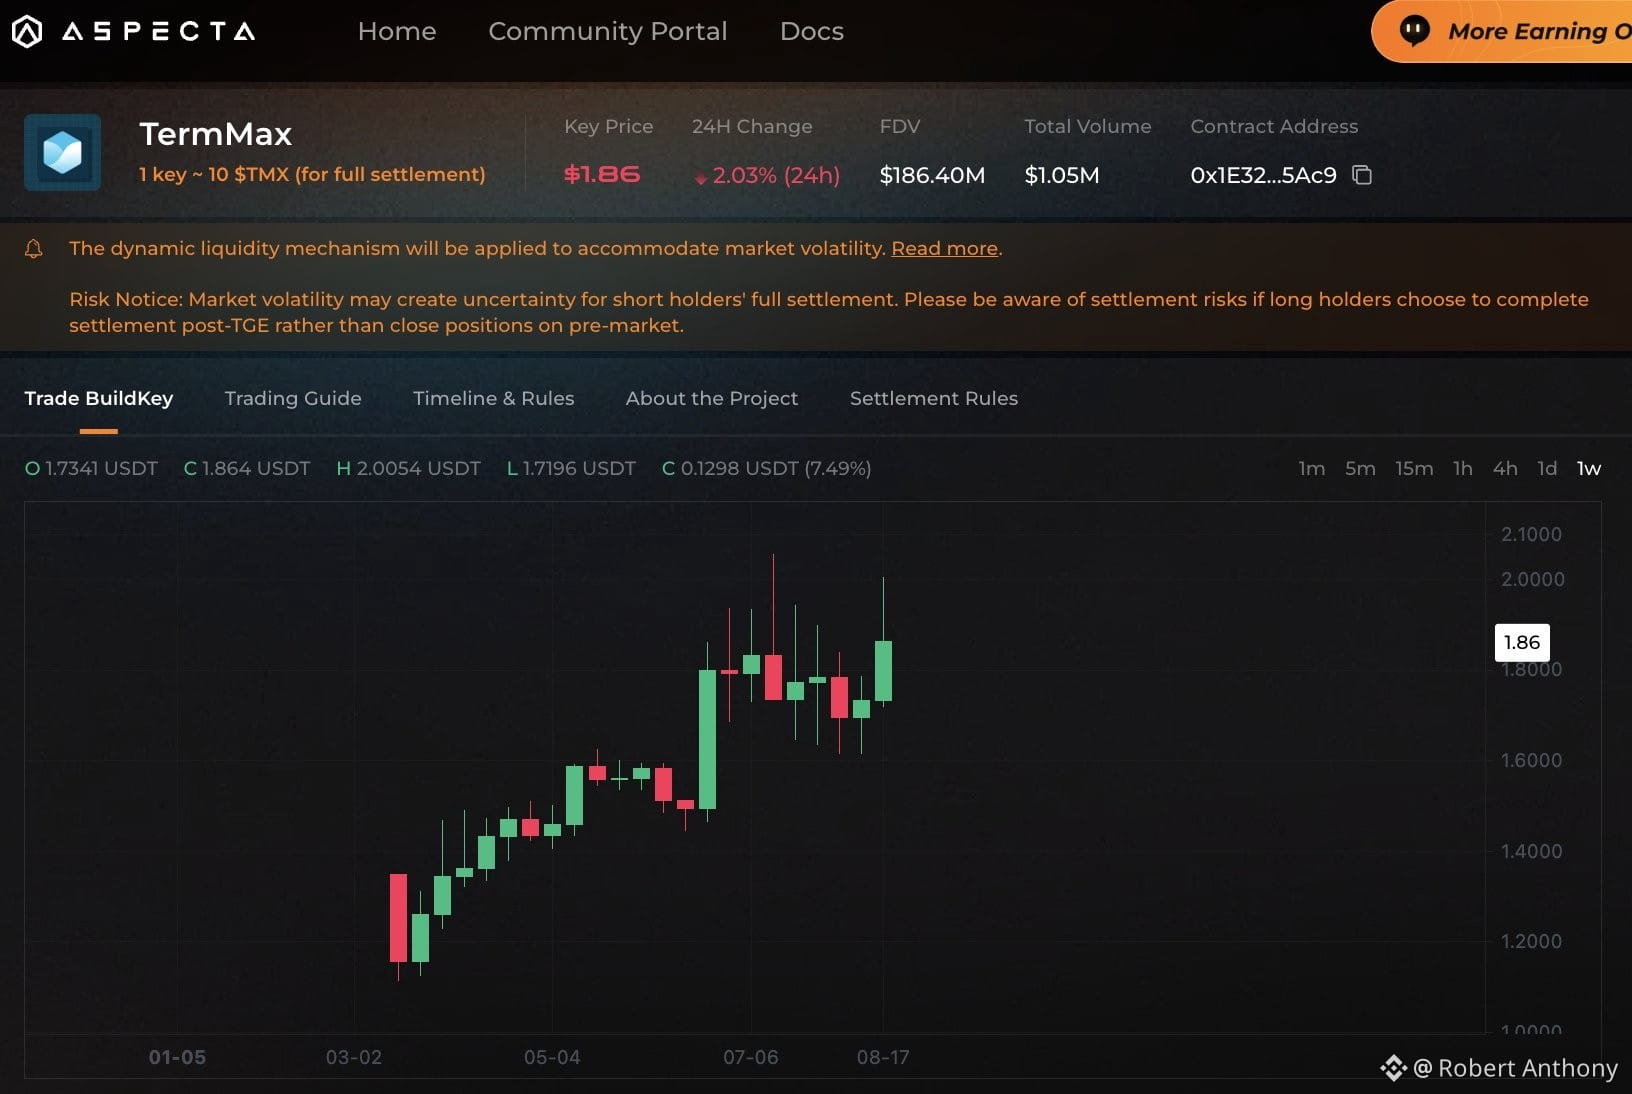
Task: Click the 01-05 date axis label
Action: tap(177, 1057)
